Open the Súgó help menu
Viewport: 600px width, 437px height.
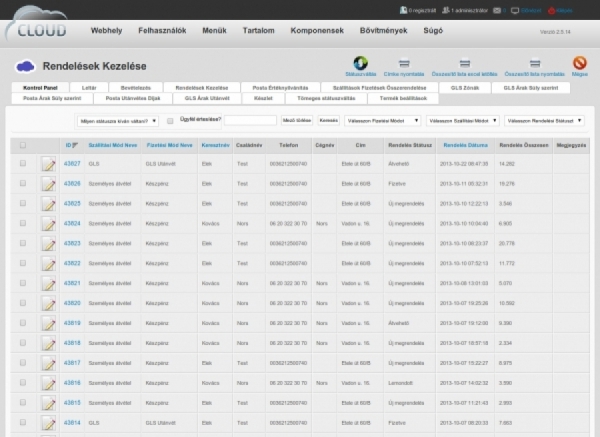[433, 31]
